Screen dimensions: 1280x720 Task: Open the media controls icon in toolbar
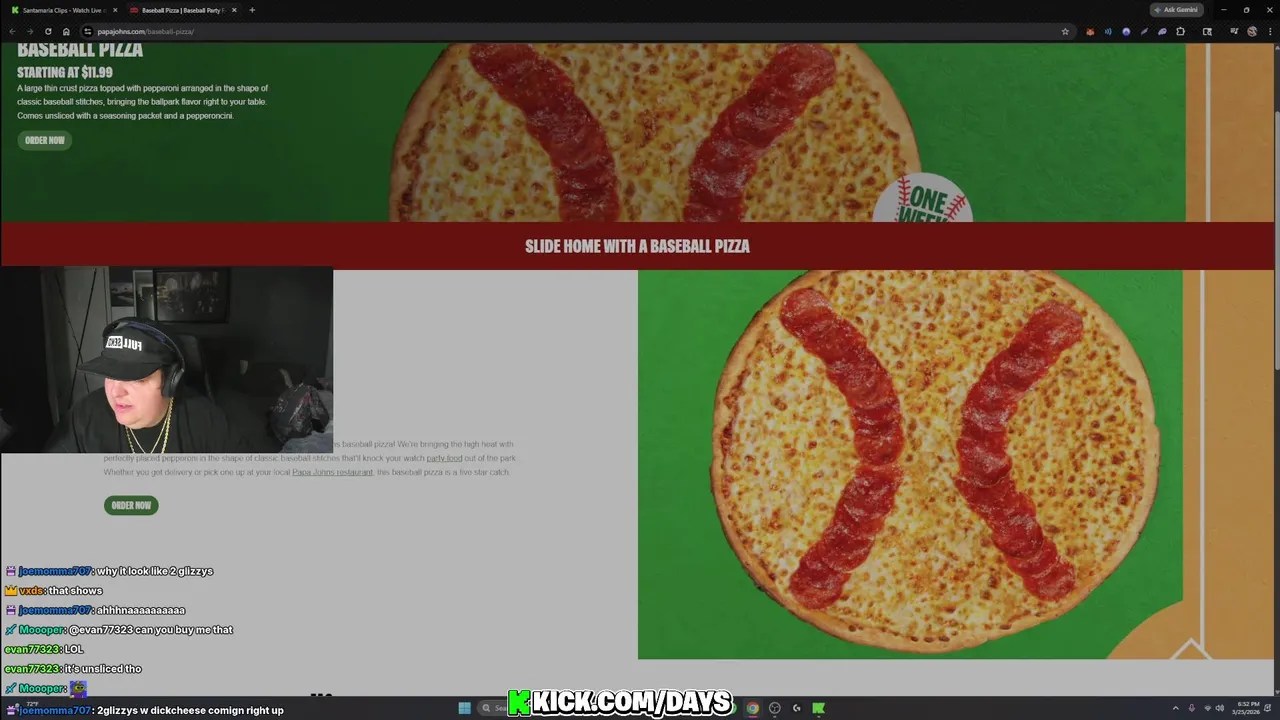pos(1235,31)
